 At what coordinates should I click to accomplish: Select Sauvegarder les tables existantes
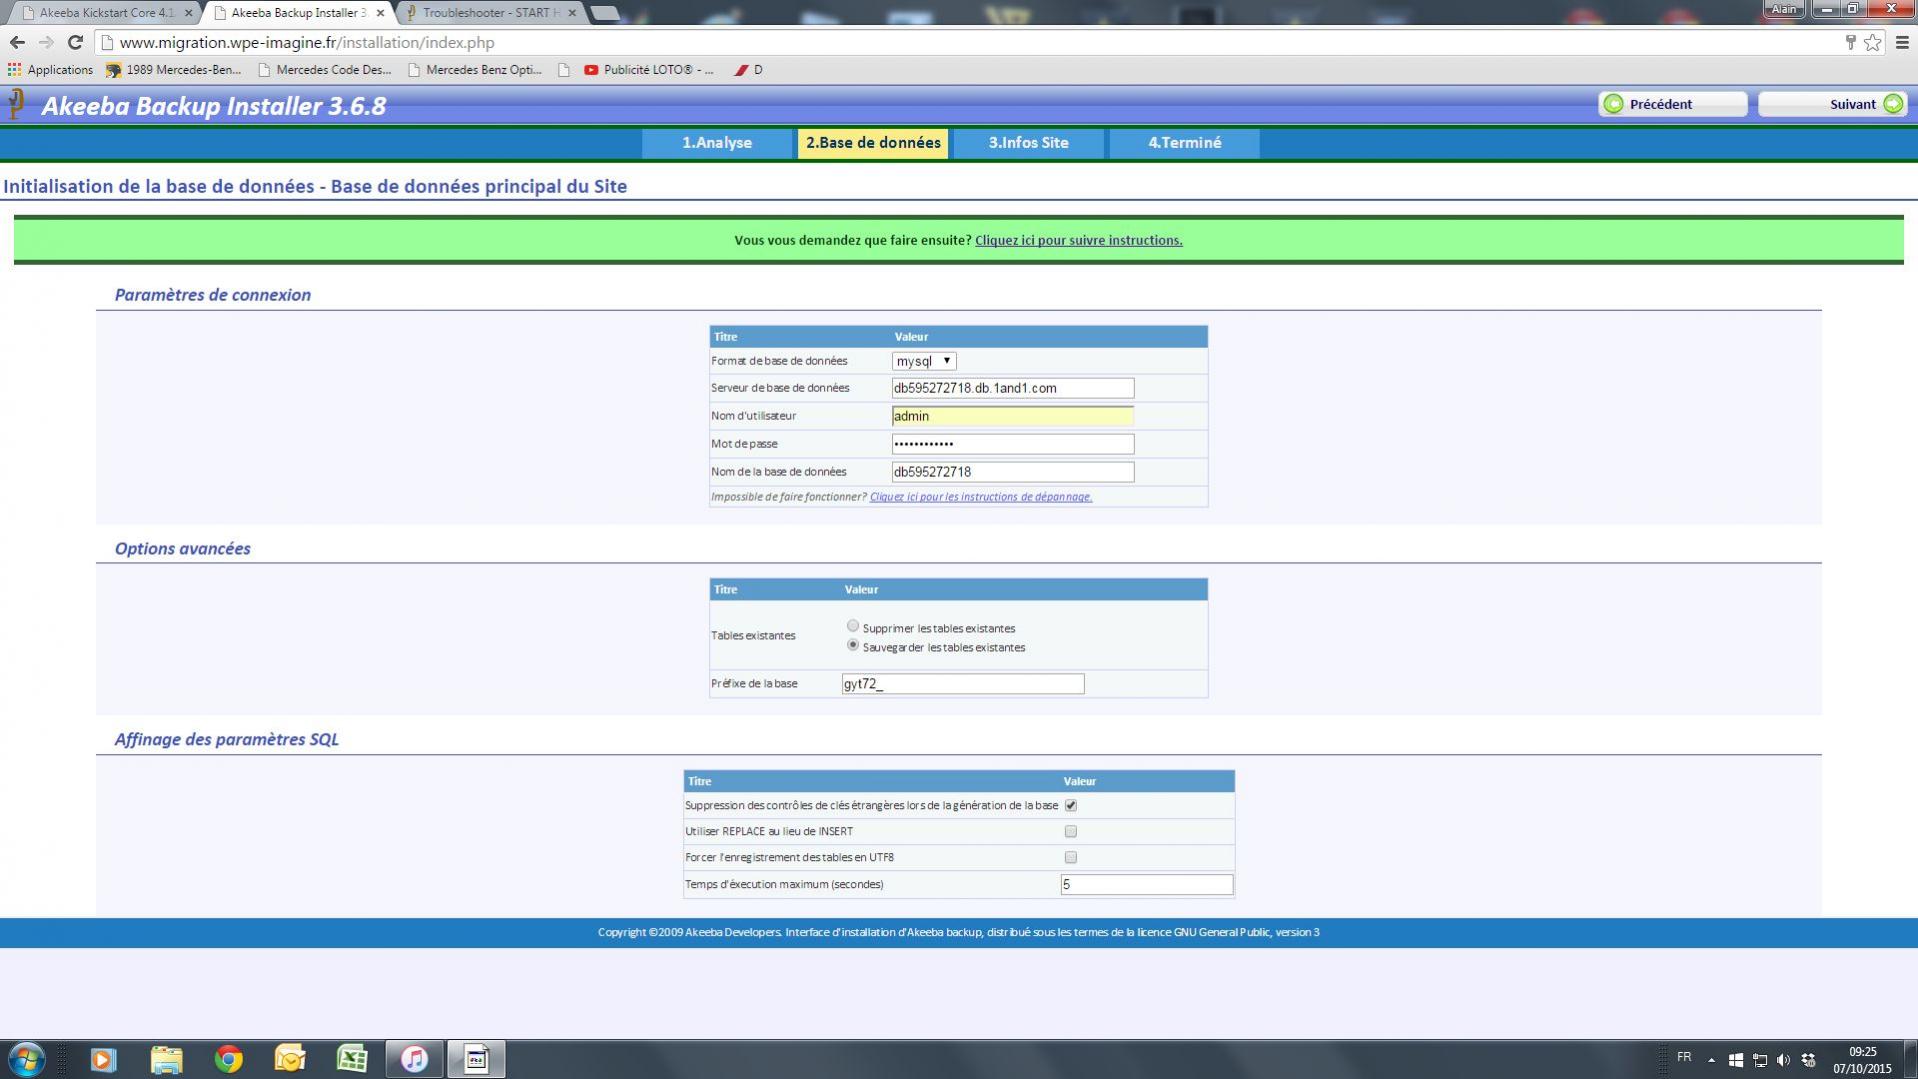[x=852, y=645]
